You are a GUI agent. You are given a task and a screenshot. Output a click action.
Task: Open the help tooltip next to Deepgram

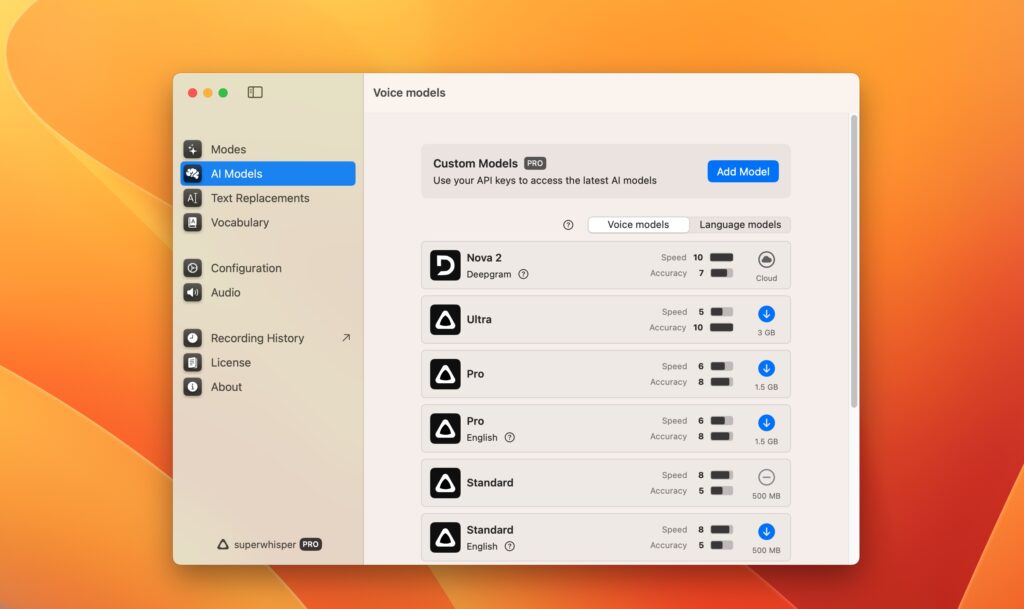(x=524, y=273)
